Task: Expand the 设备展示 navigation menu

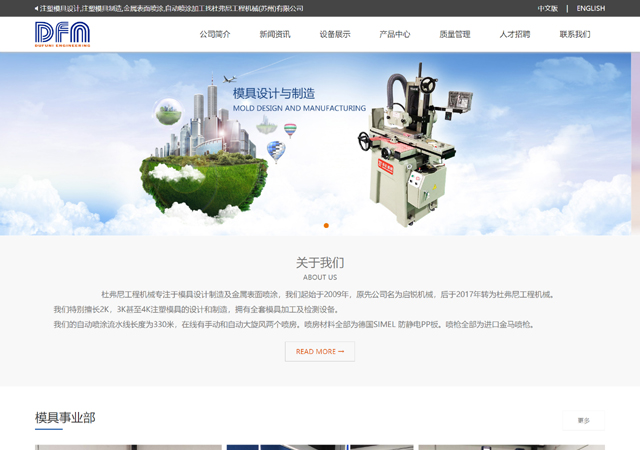Action: tap(335, 34)
